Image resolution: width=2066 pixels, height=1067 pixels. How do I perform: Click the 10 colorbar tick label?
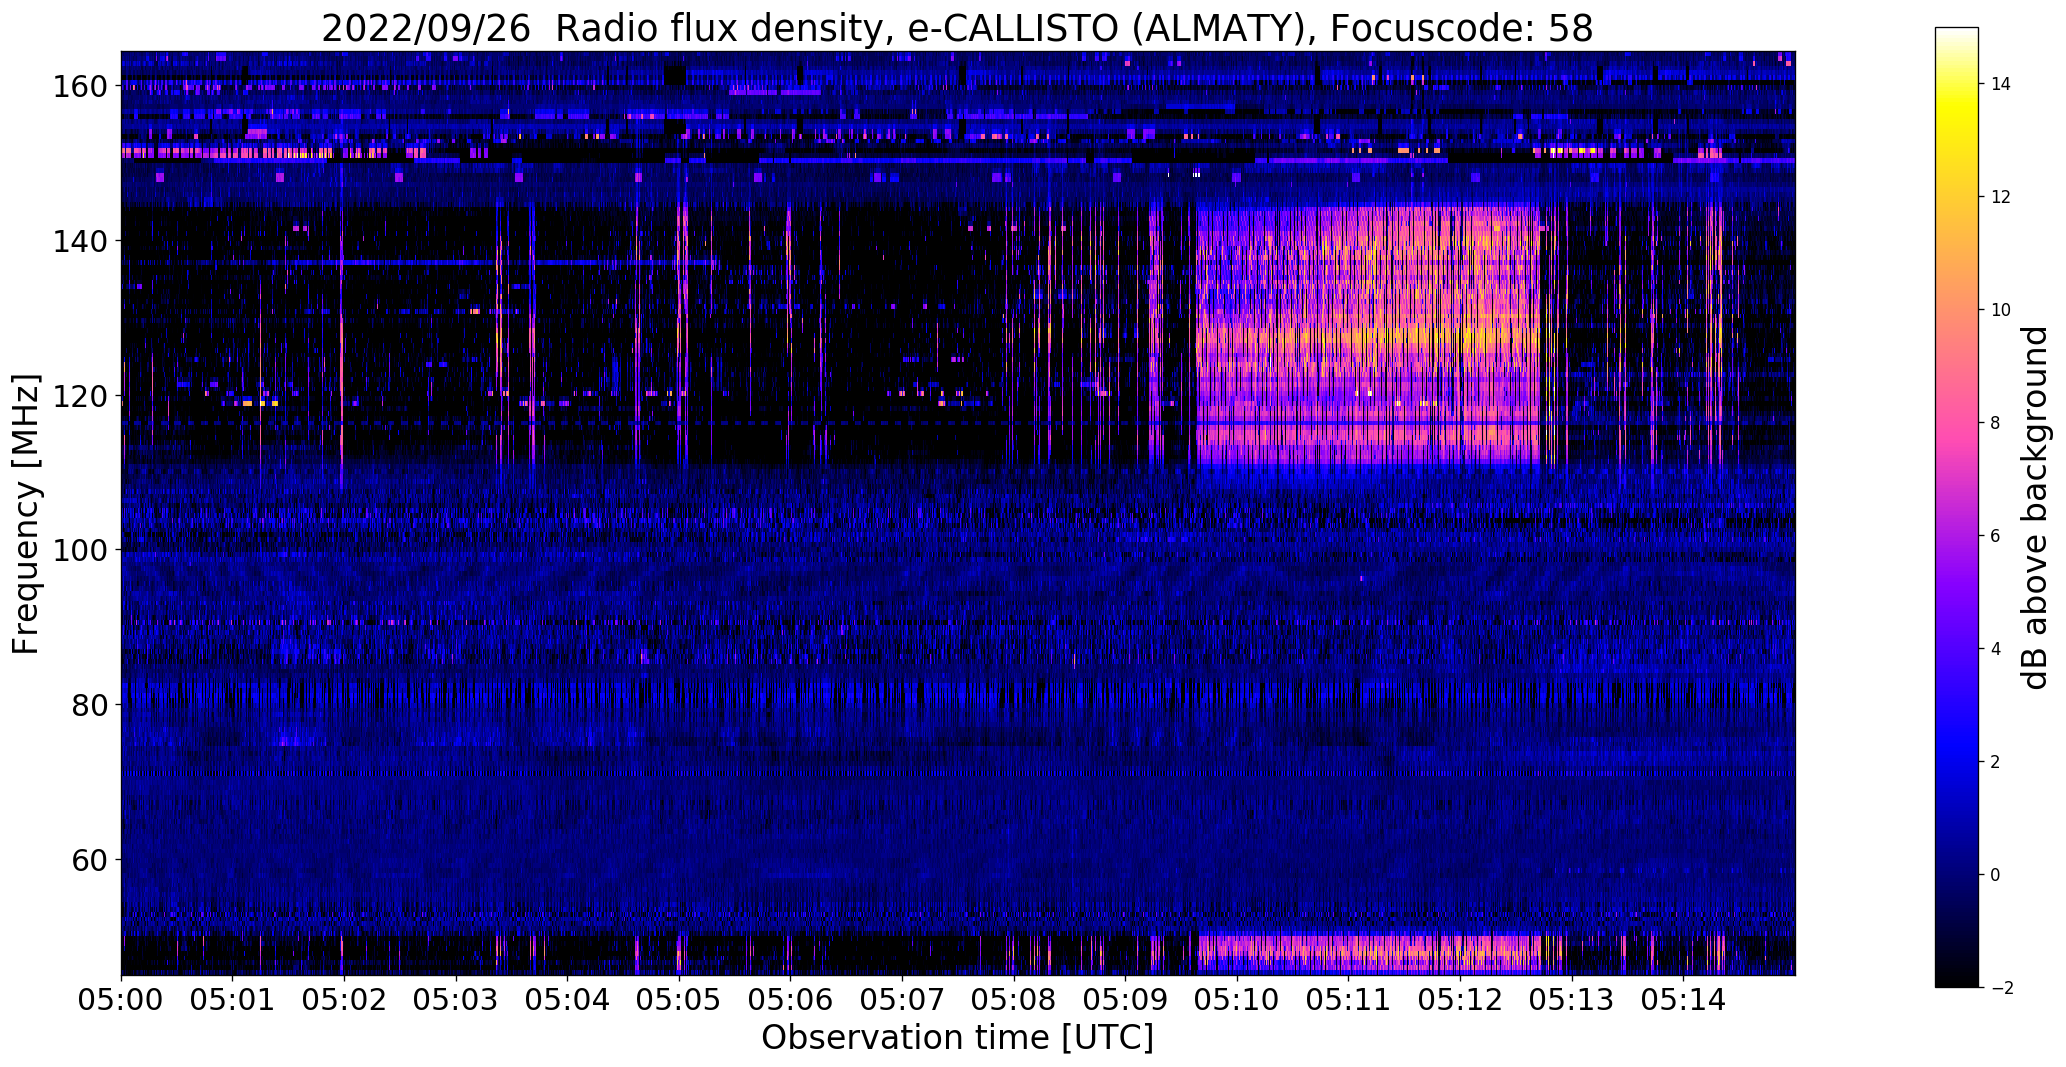point(2001,310)
